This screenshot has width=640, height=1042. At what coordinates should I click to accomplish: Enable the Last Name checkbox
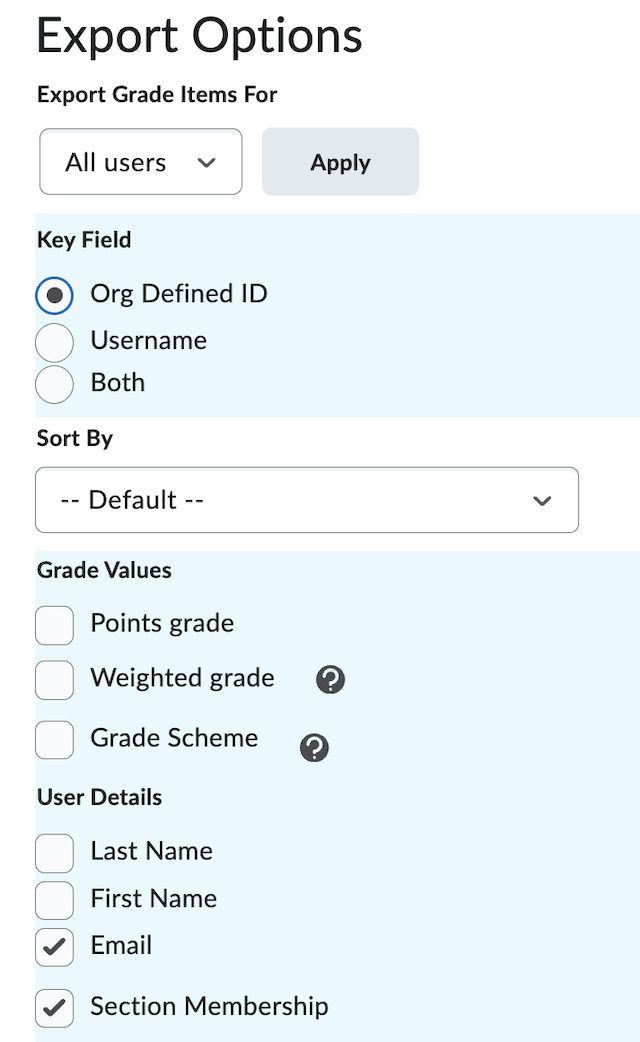point(54,853)
